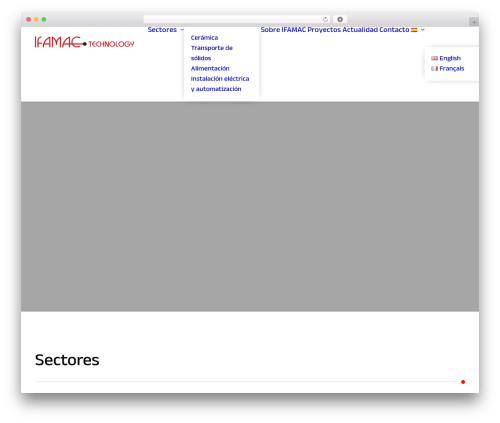Click the IFAMAC Technology logo
500x423 pixels.
coord(84,42)
